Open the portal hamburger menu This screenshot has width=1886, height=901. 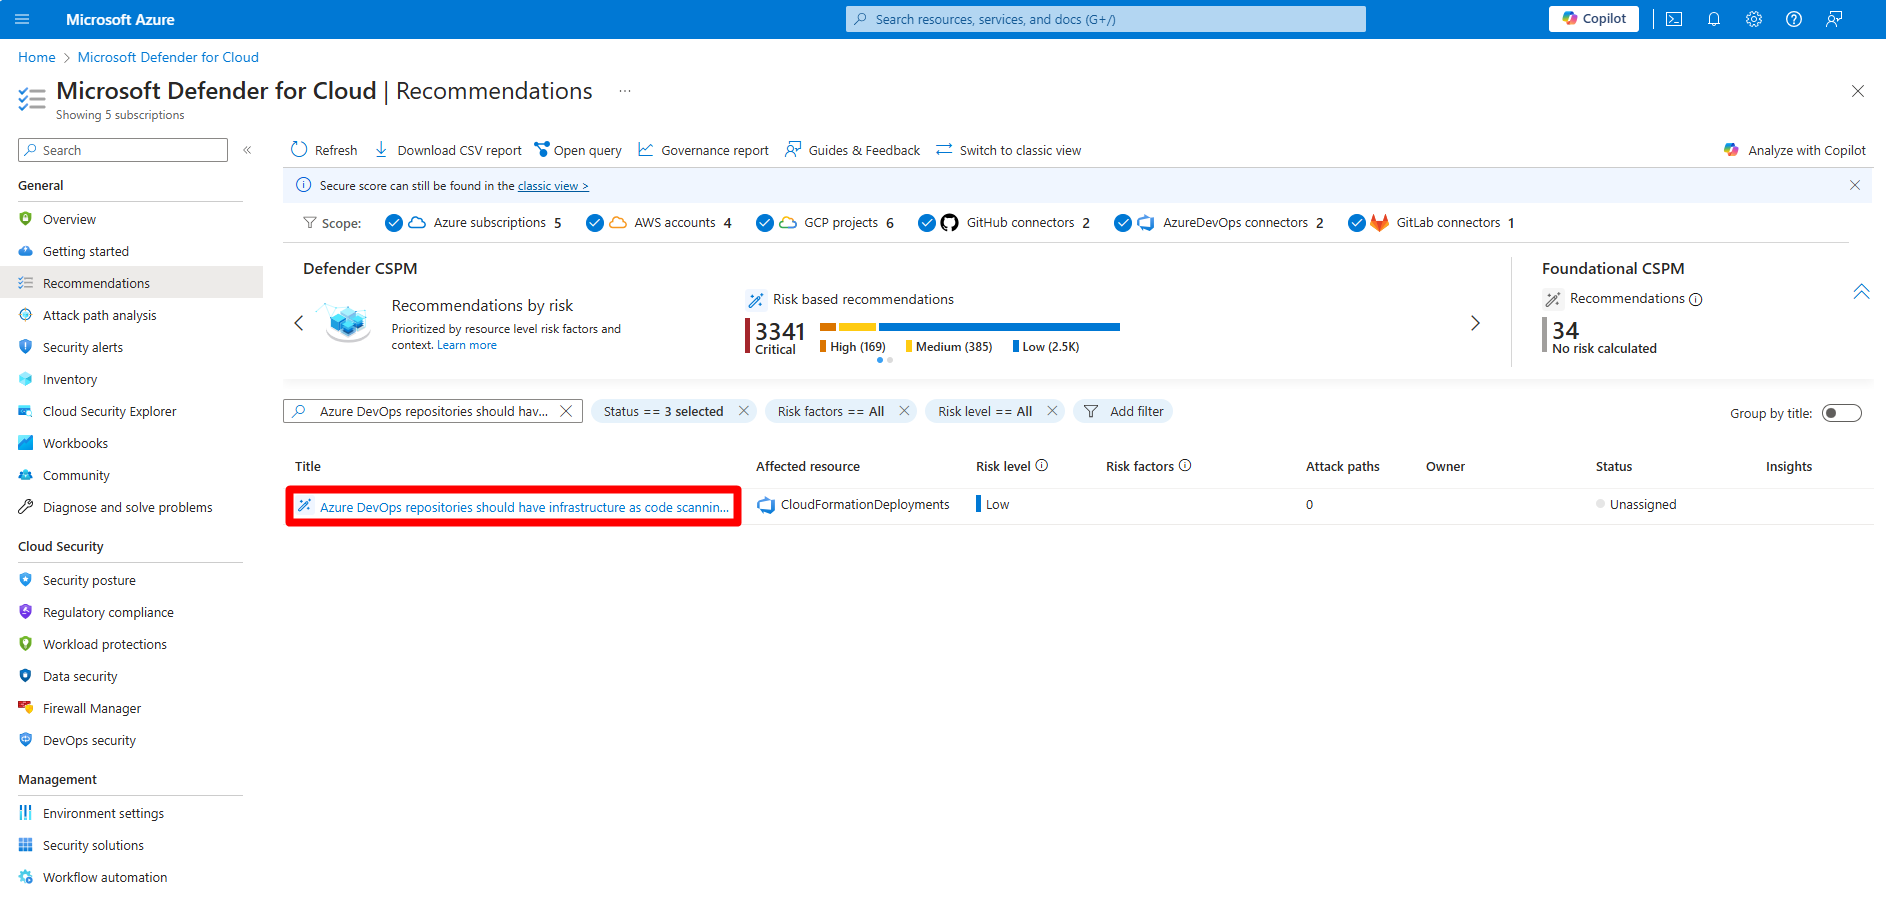(x=22, y=19)
